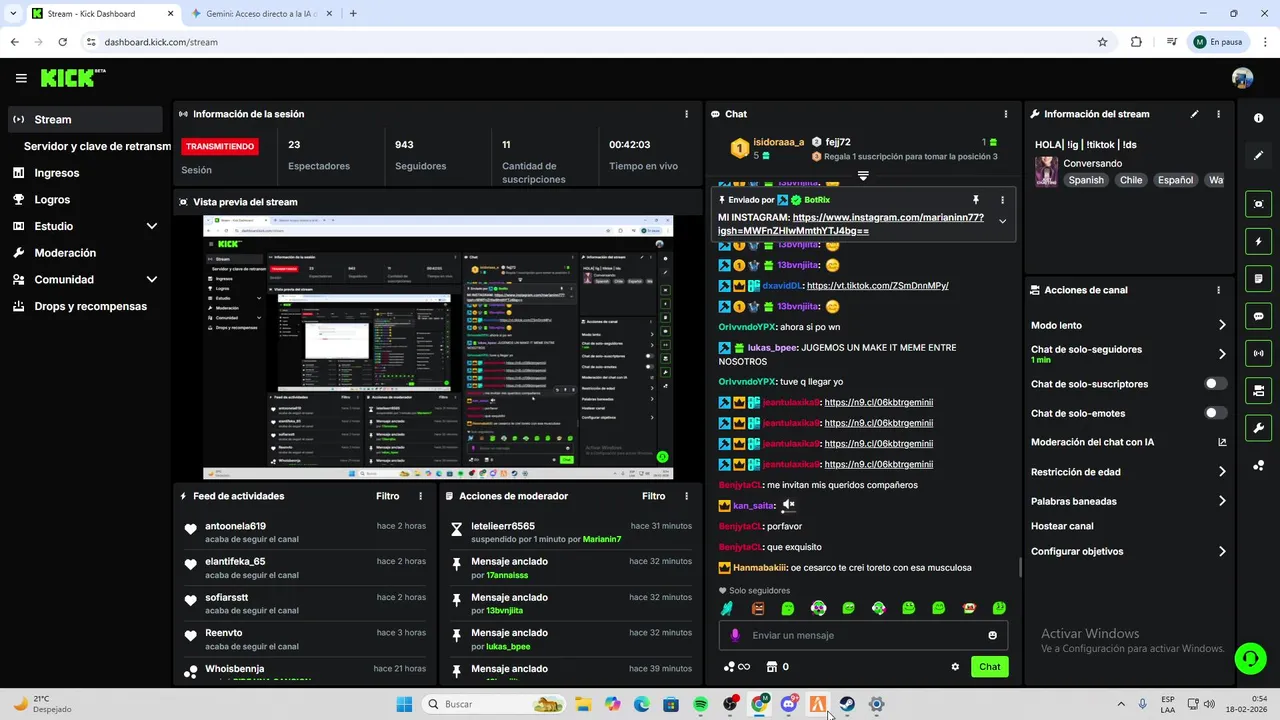Image resolution: width=1280 pixels, height=720 pixels.
Task: Open the emoji picker in message box
Action: coord(992,635)
